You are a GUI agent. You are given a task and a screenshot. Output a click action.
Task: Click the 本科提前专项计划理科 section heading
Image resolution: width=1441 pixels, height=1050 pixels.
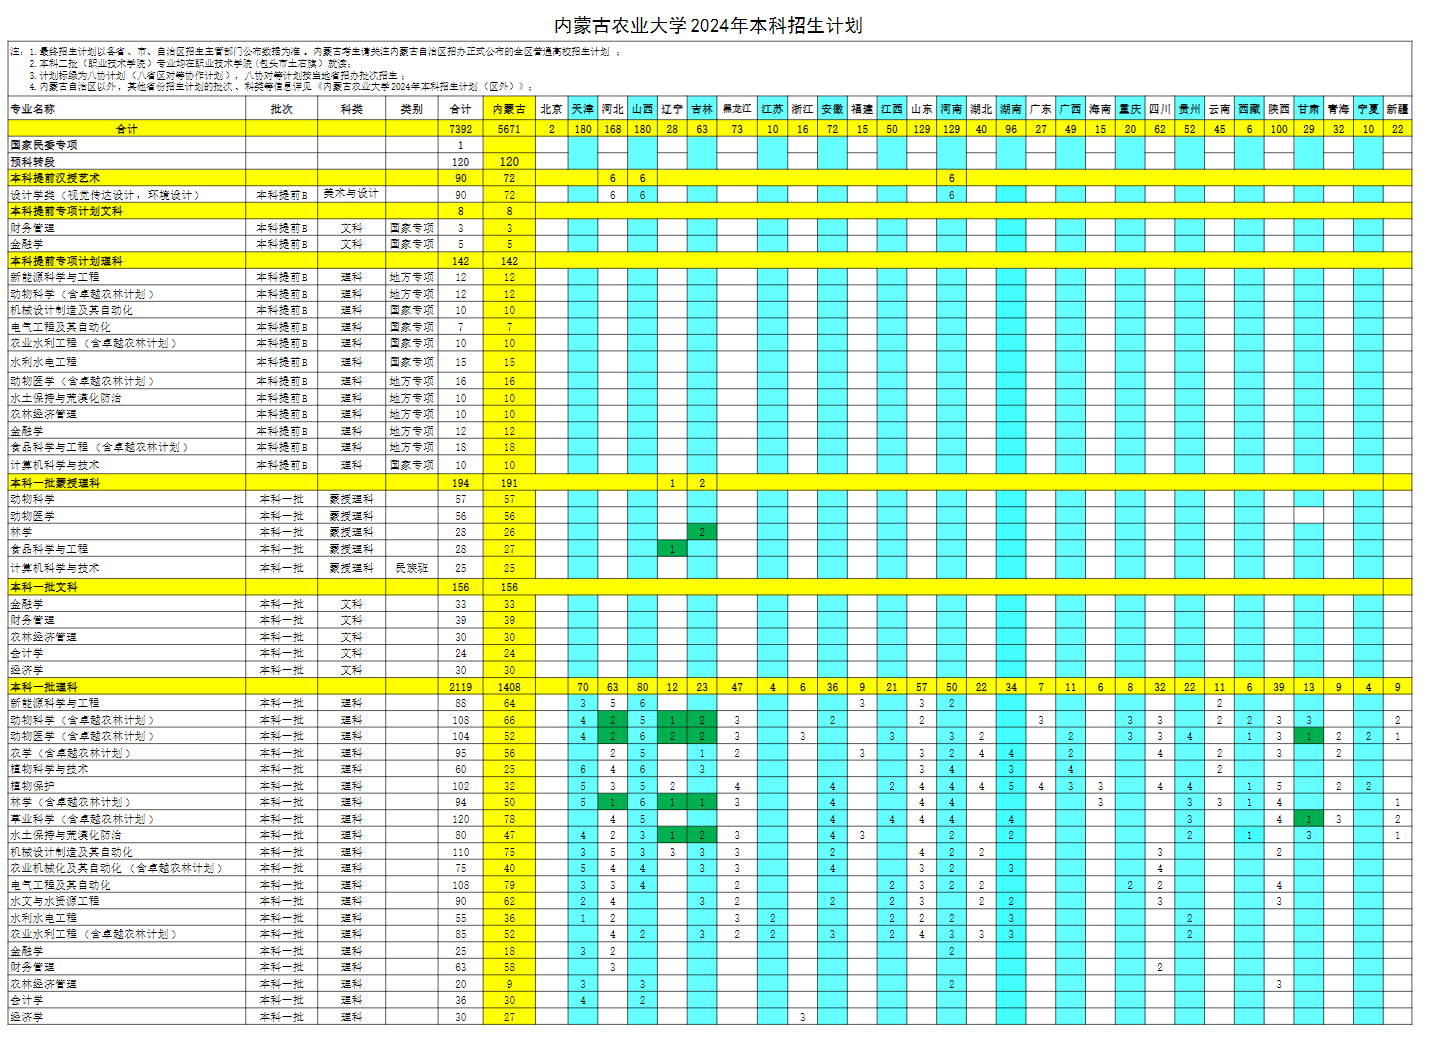coord(66,261)
